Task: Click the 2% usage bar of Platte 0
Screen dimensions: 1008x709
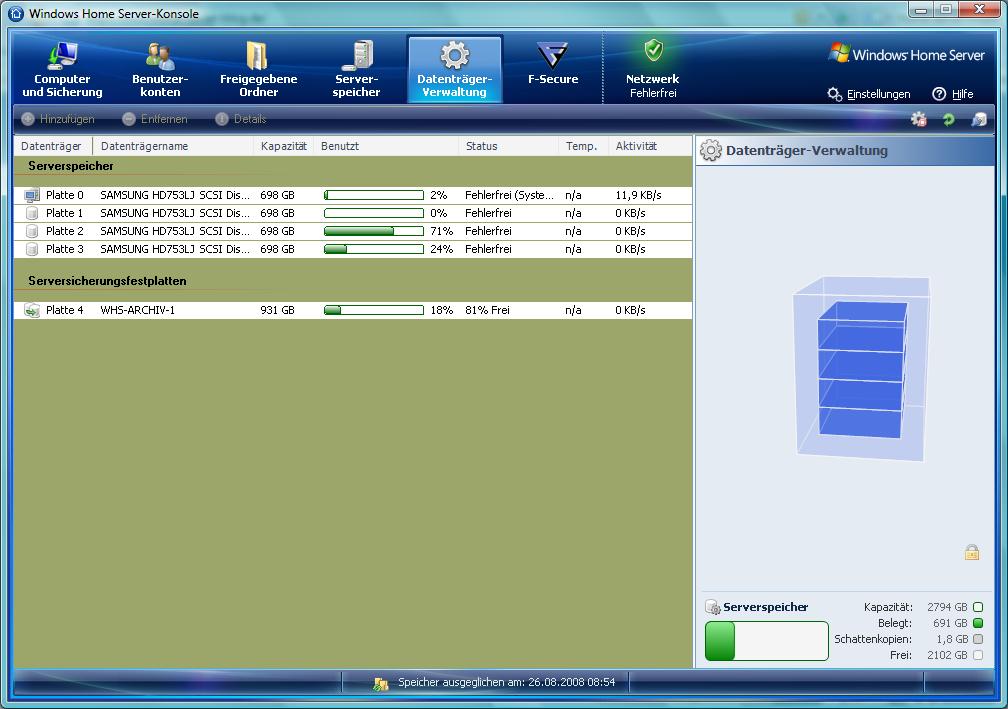Action: coord(374,195)
